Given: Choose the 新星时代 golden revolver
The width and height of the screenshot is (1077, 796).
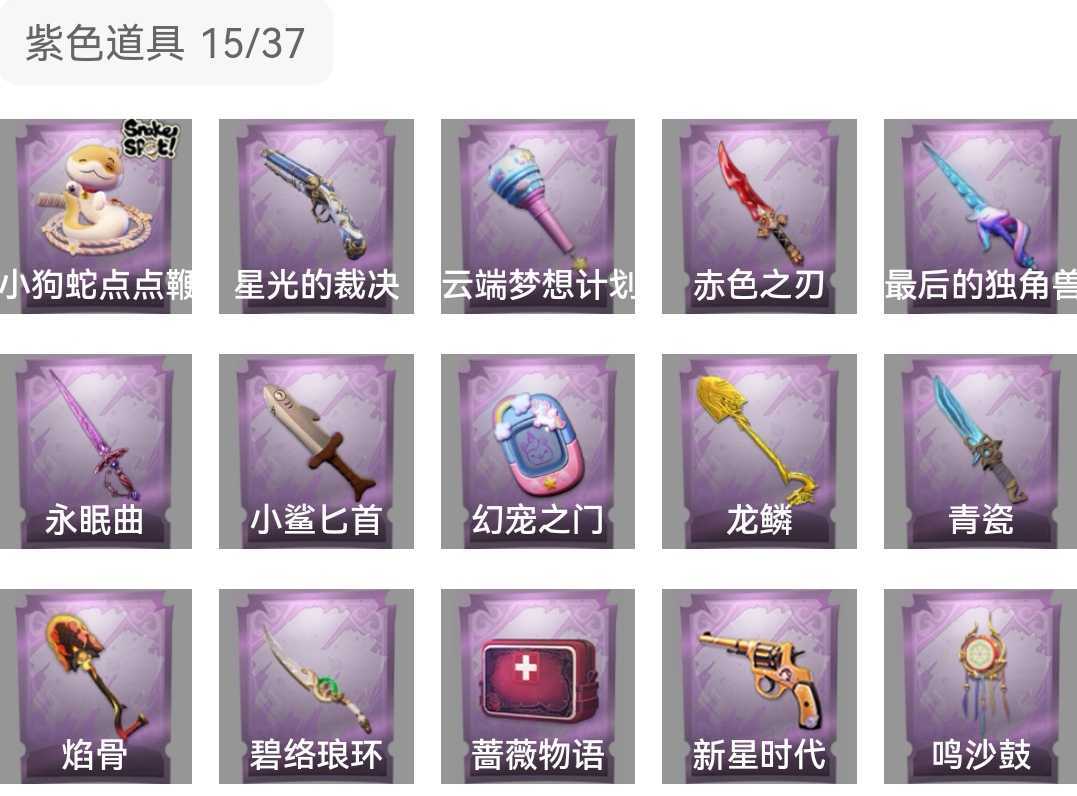Looking at the screenshot, I should (759, 686).
